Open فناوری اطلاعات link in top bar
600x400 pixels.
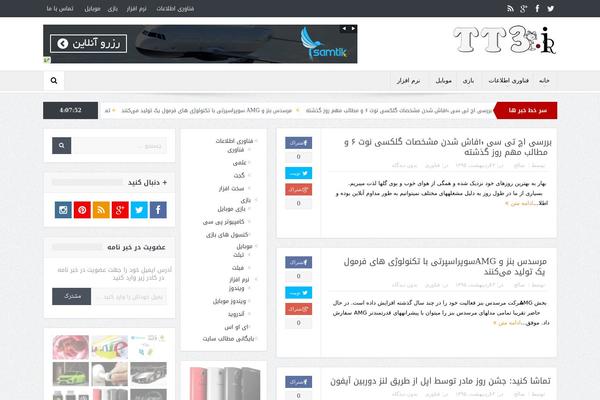click(175, 8)
